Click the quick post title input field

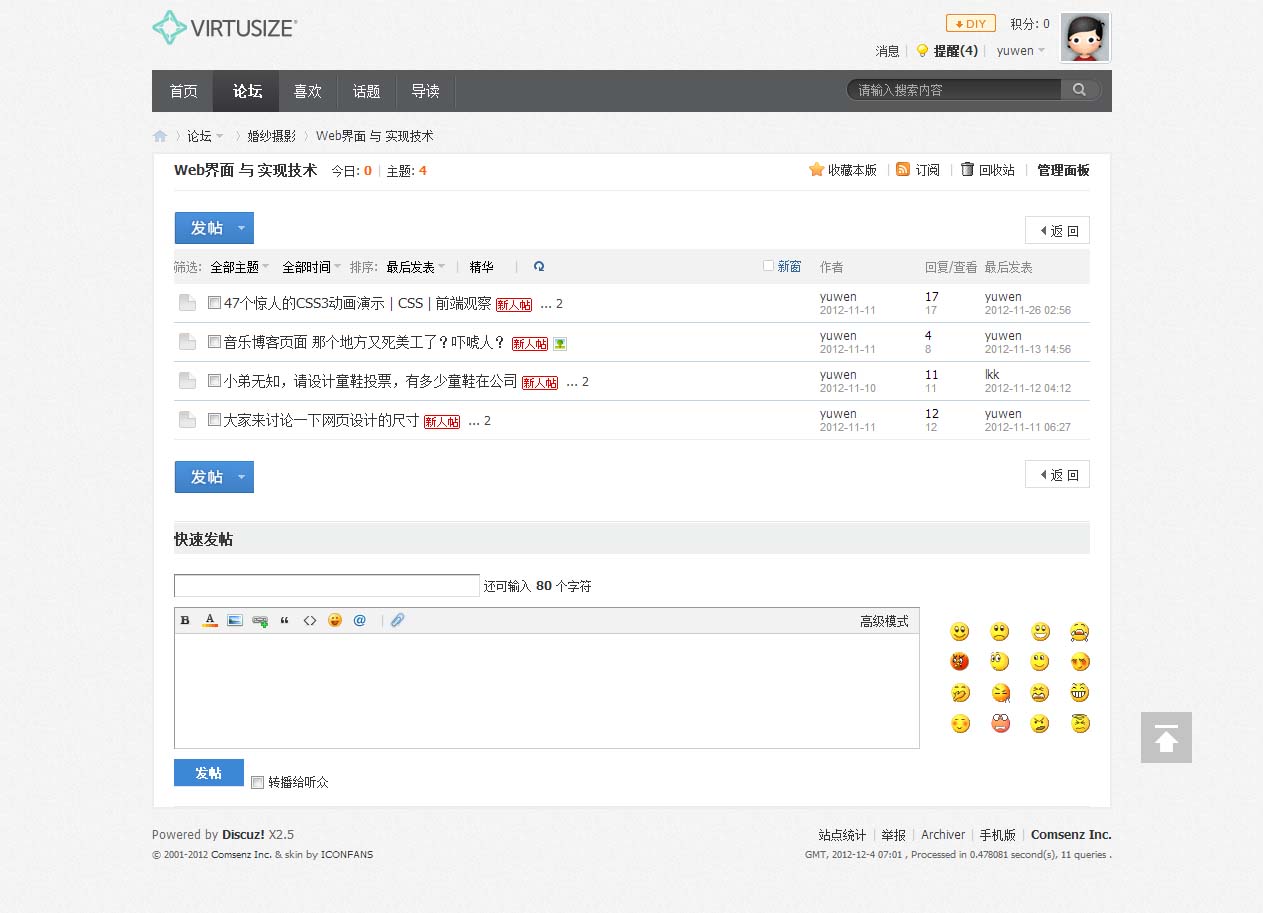327,586
